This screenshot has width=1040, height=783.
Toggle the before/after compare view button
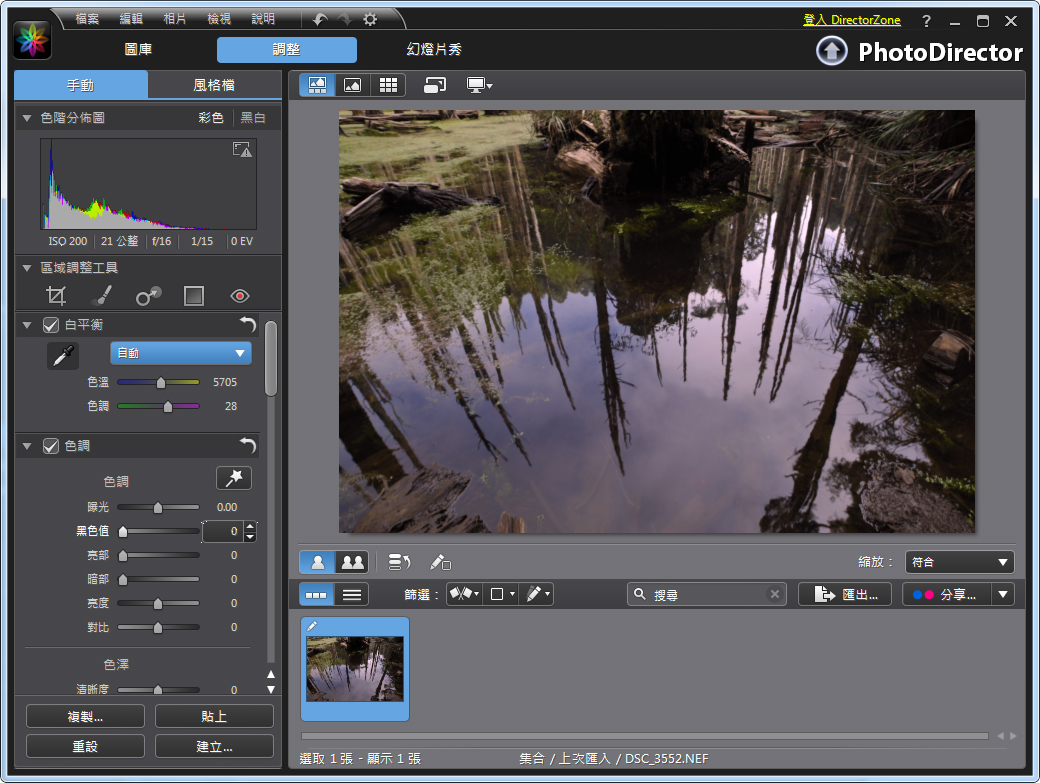[352, 562]
